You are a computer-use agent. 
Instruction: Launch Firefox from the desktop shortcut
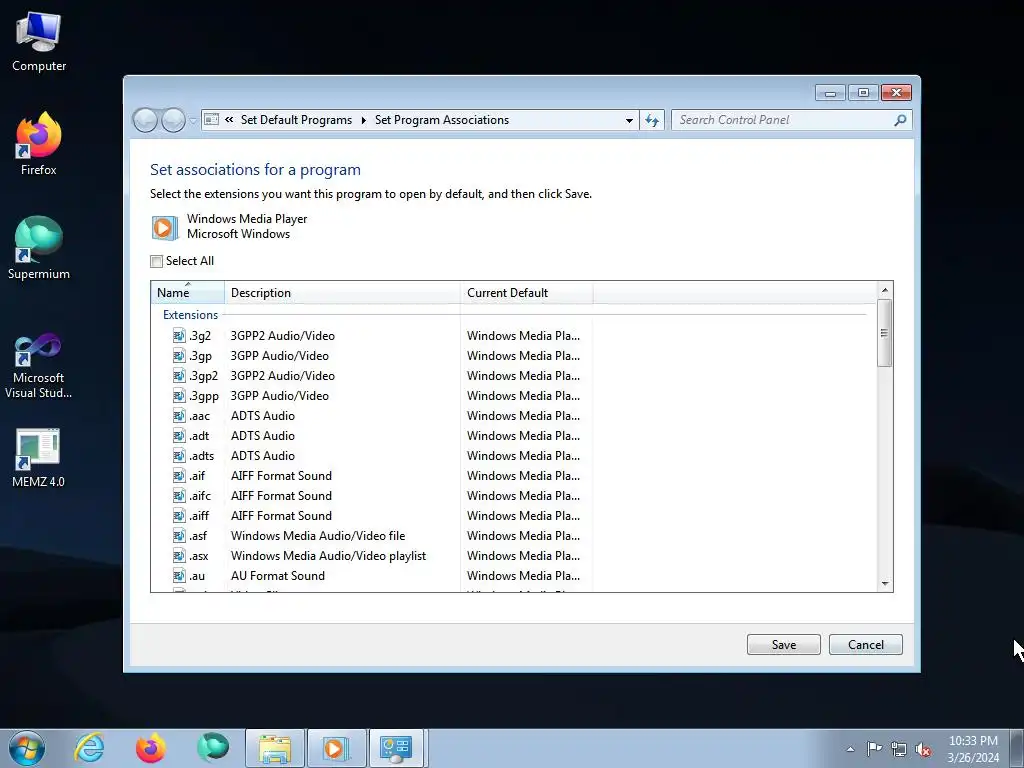click(39, 144)
